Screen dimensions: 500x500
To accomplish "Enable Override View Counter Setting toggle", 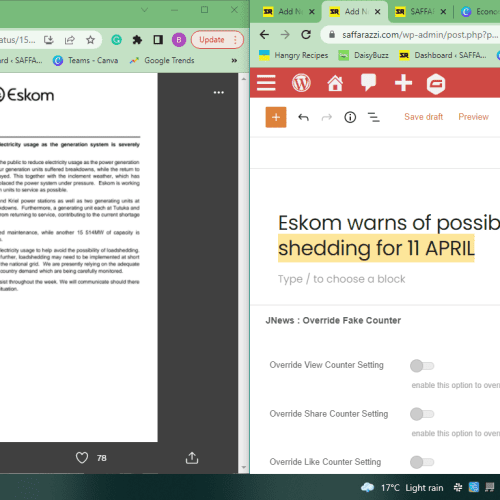I will (422, 366).
